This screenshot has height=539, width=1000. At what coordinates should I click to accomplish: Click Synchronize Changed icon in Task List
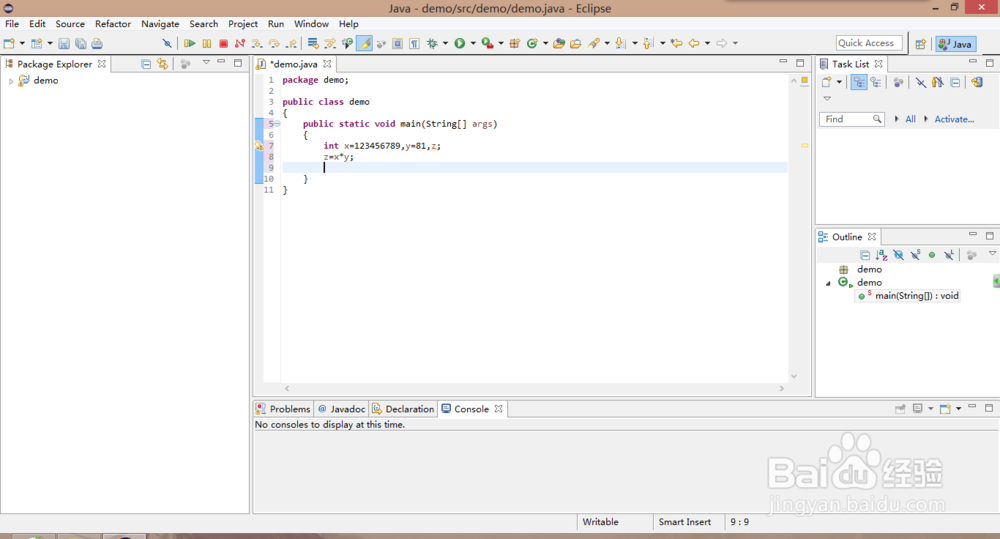[977, 82]
